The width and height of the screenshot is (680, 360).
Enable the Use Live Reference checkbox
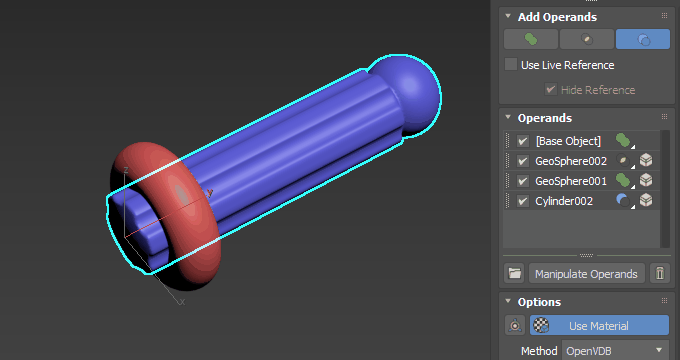pyautogui.click(x=511, y=65)
